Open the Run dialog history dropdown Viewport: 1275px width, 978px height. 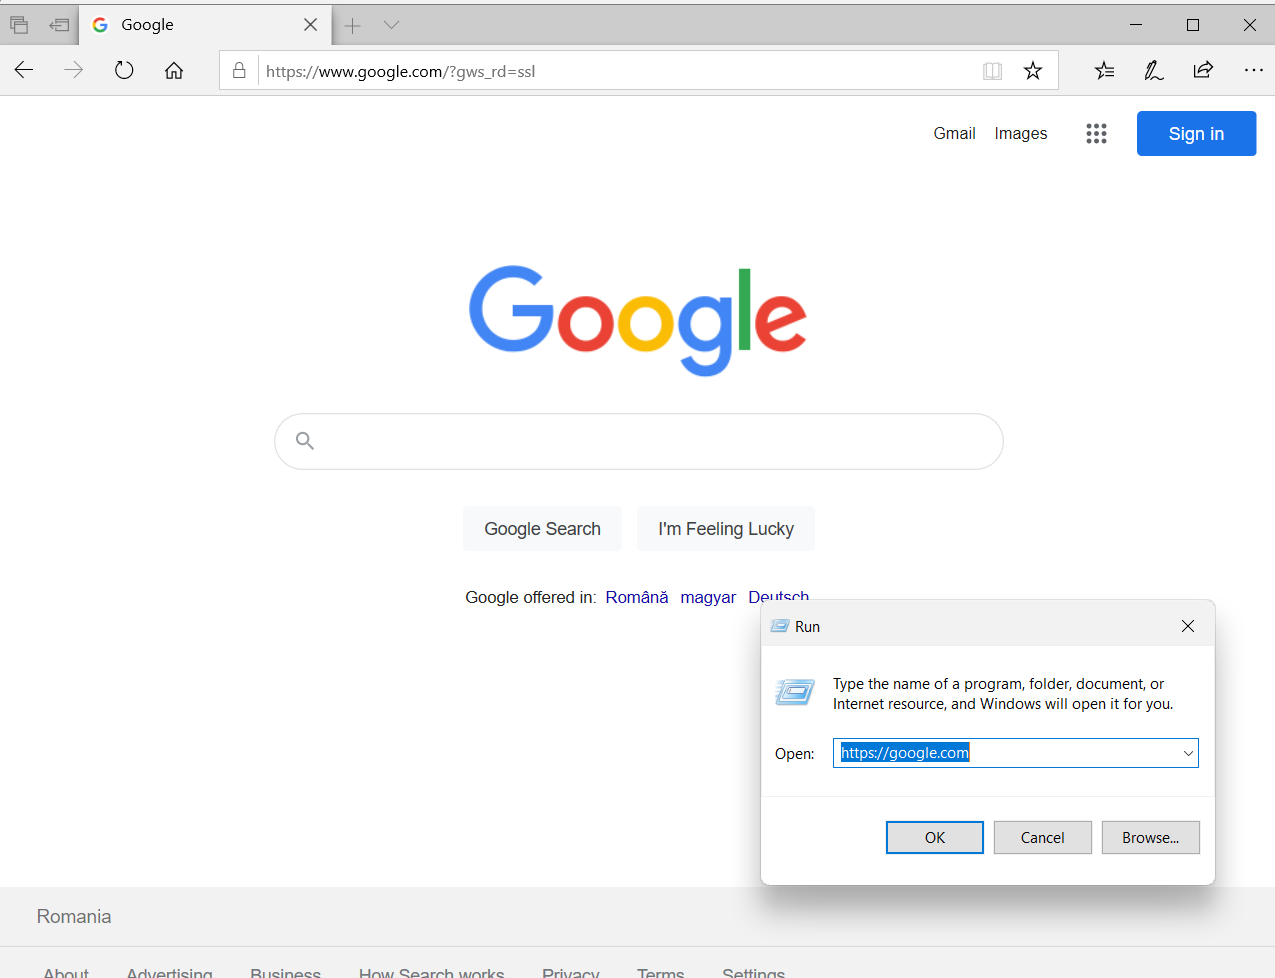pos(1187,752)
